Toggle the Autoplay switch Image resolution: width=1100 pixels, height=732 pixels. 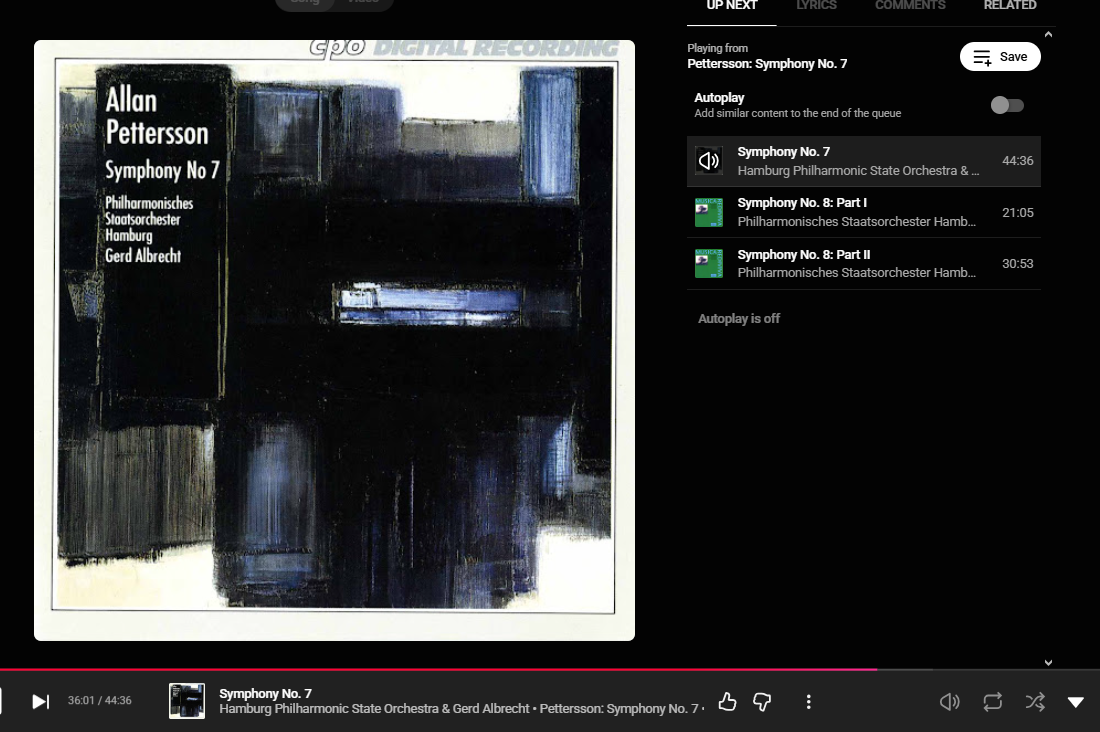[x=1007, y=105]
